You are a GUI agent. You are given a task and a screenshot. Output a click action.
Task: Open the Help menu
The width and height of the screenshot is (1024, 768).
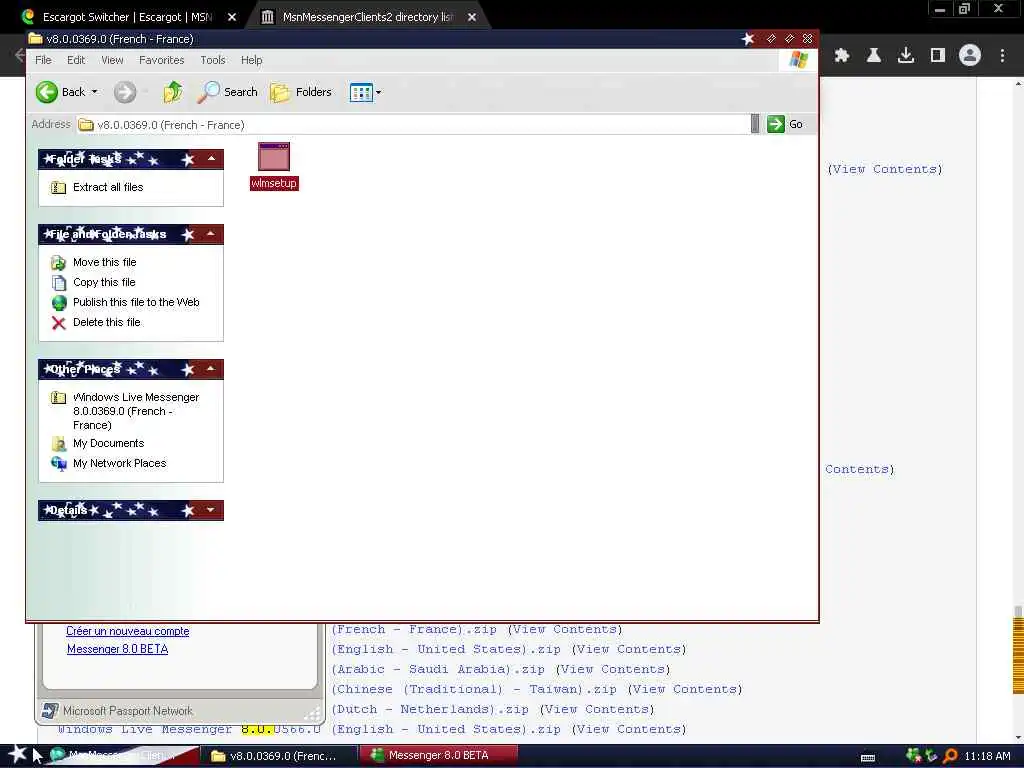tap(251, 60)
